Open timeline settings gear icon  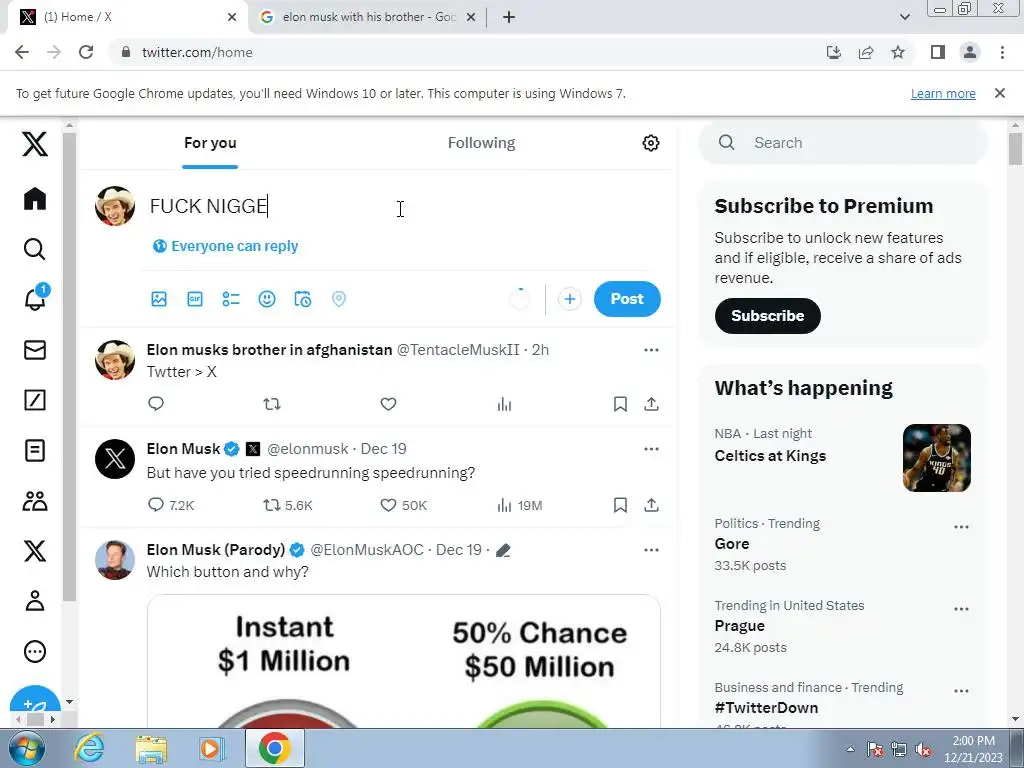[x=650, y=143]
